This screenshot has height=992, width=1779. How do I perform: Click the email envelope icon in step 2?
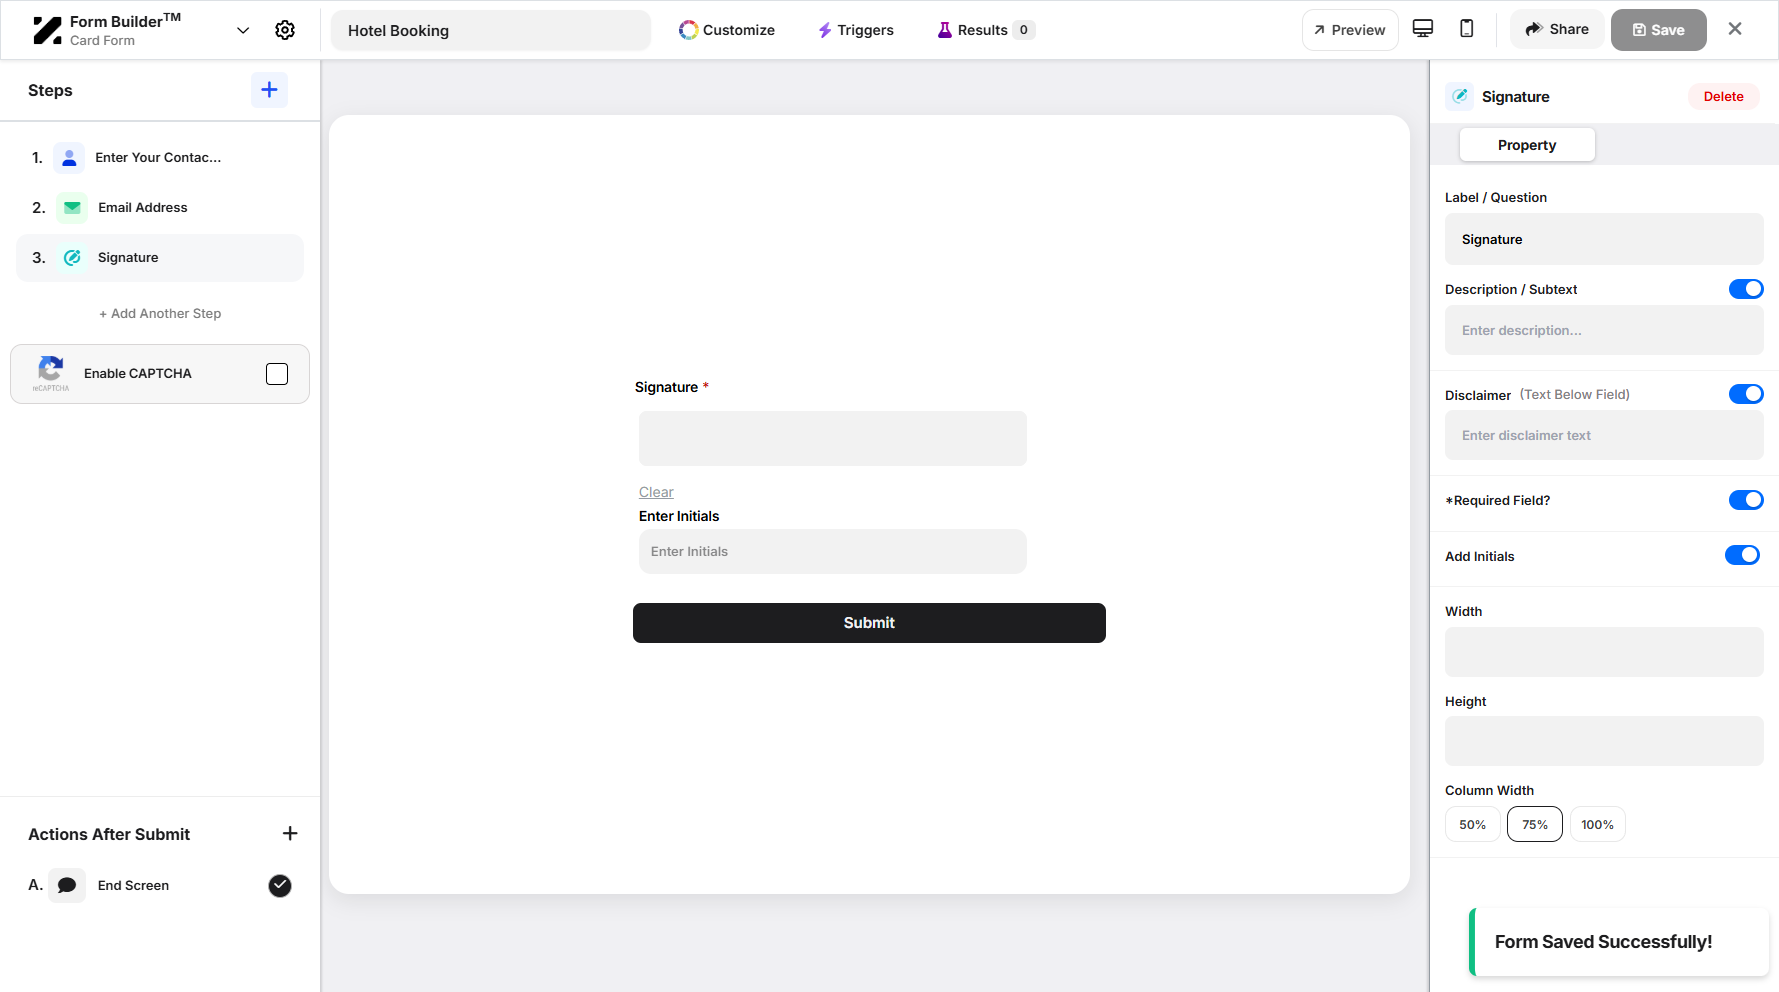[x=72, y=208]
